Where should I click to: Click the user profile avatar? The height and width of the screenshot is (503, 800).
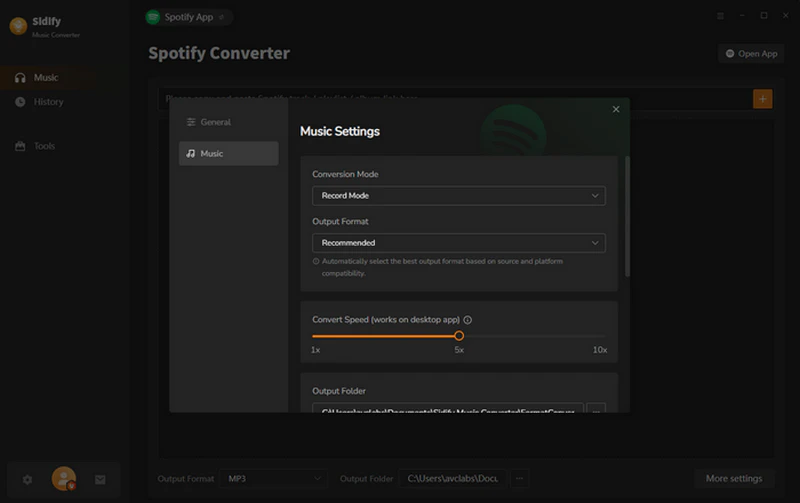point(64,479)
